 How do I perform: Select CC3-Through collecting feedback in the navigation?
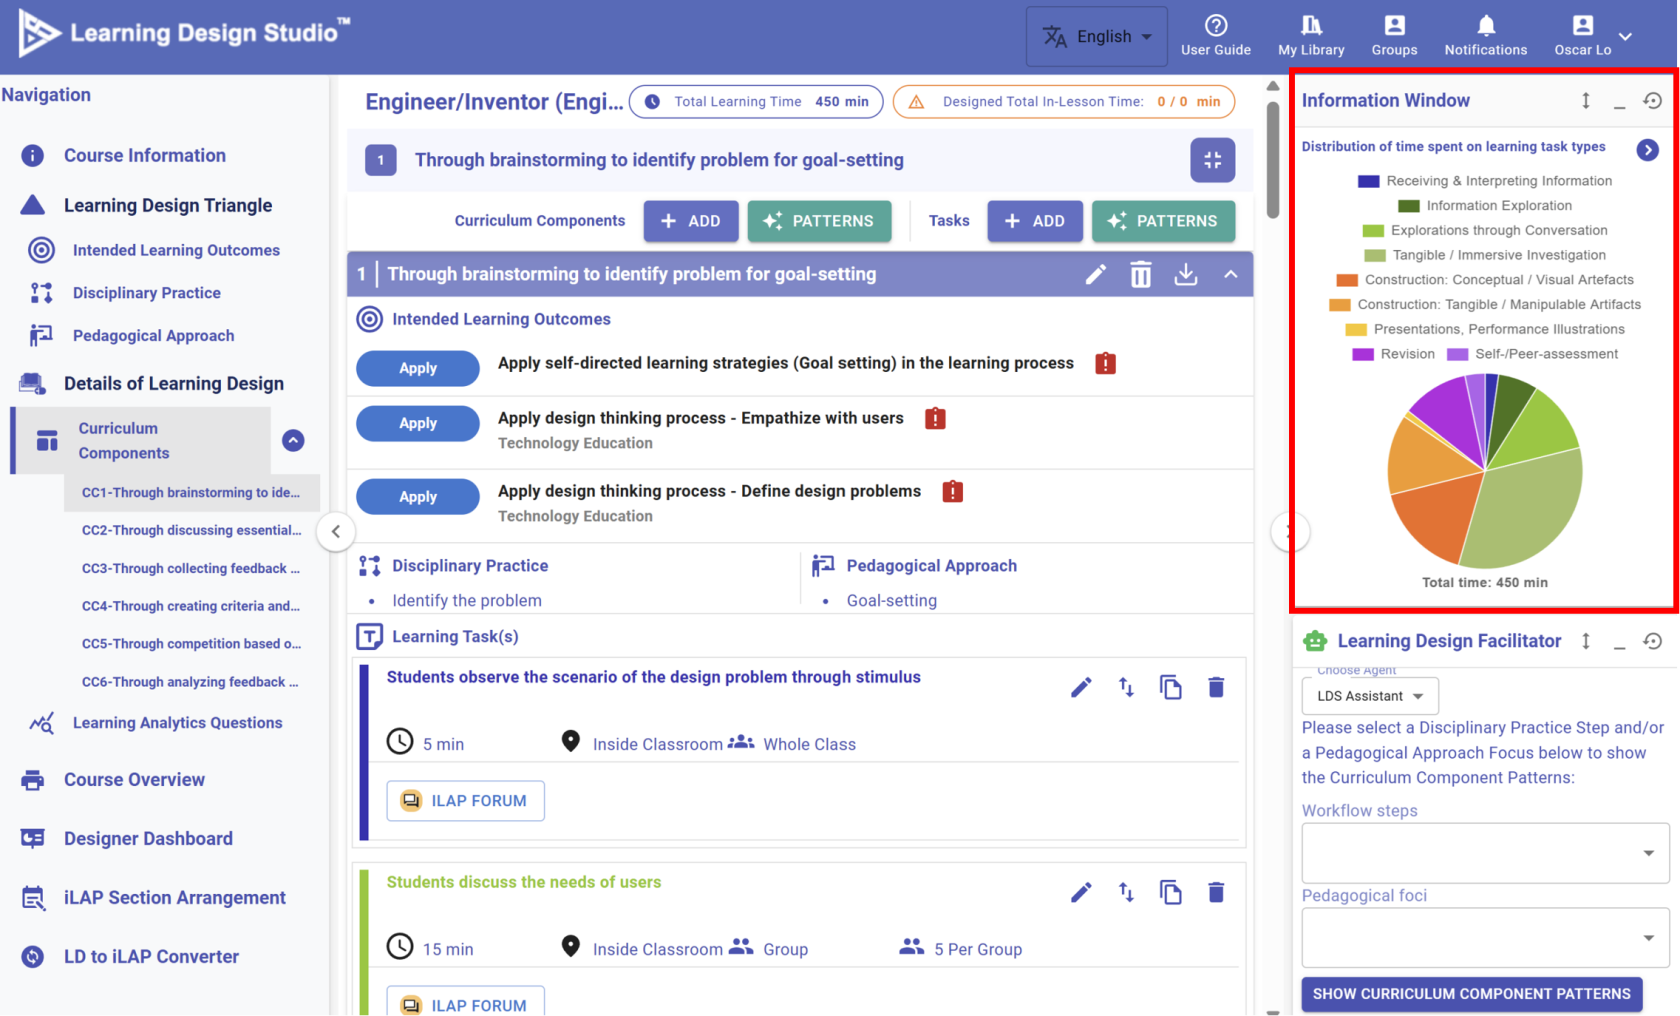pyautogui.click(x=191, y=568)
